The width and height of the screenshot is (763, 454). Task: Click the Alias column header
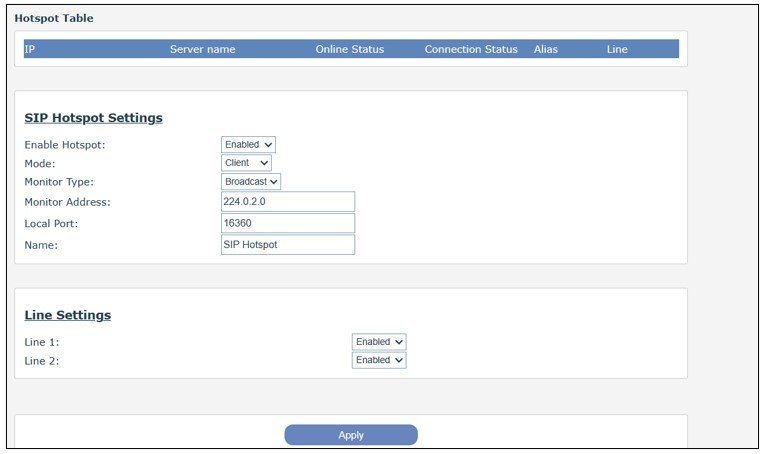coord(545,49)
